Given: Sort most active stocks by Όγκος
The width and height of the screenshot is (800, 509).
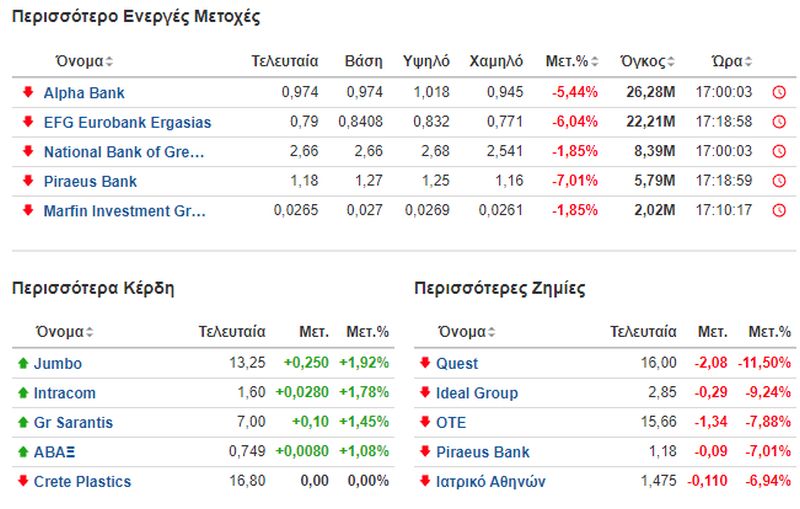Looking at the screenshot, I should (647, 61).
